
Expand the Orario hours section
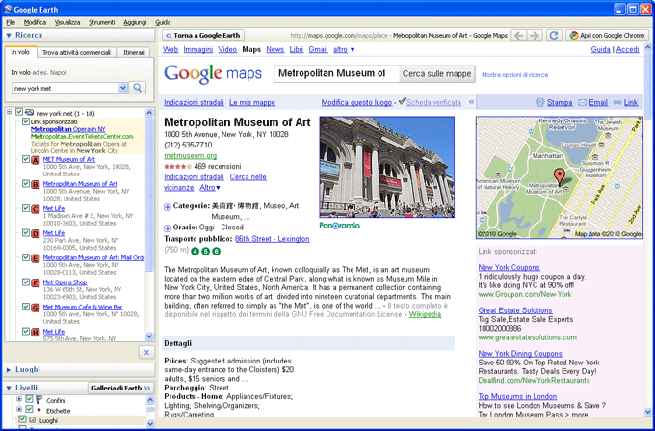pyautogui.click(x=168, y=228)
